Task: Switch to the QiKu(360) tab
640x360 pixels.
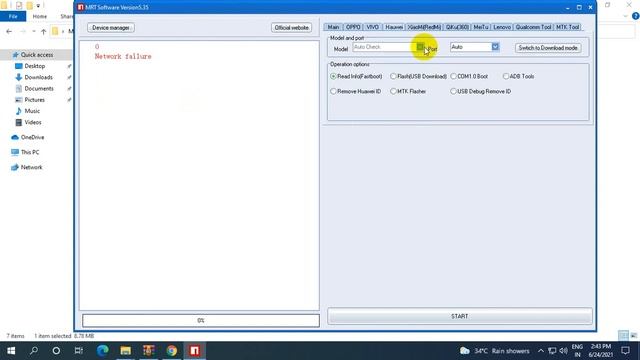Action: point(457,27)
